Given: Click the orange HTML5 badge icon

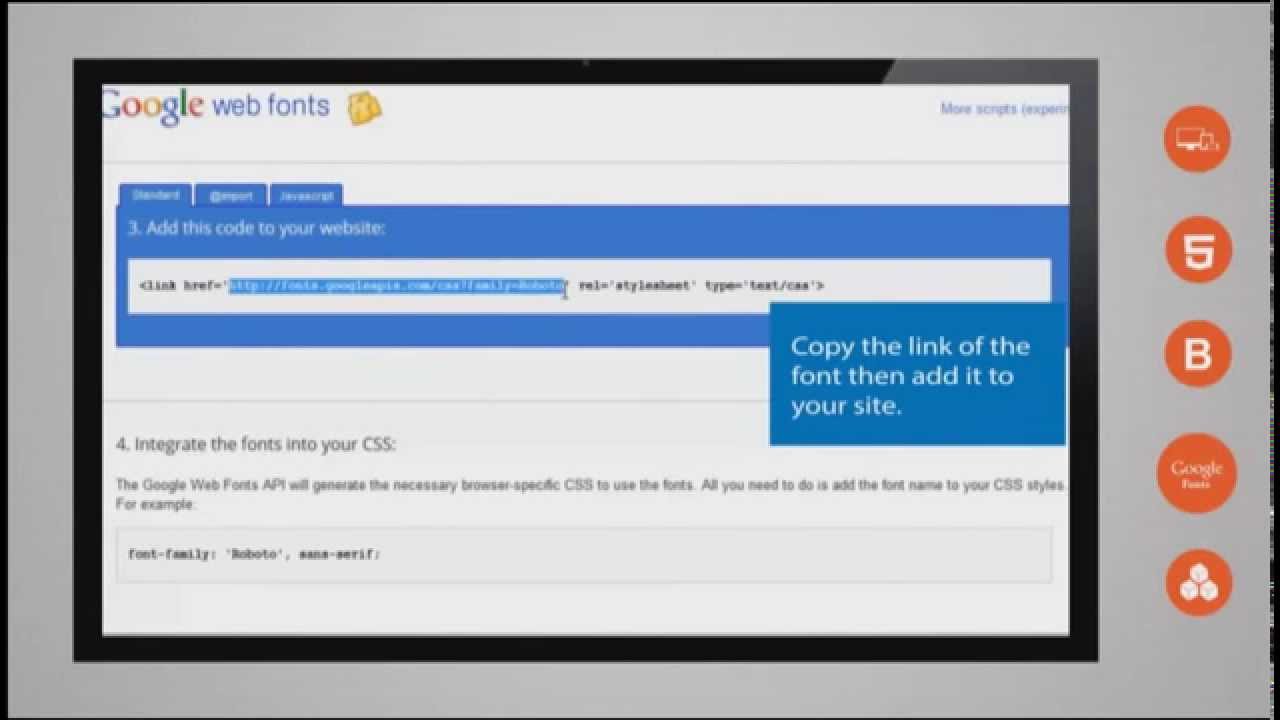Looking at the screenshot, I should click(1197, 249).
